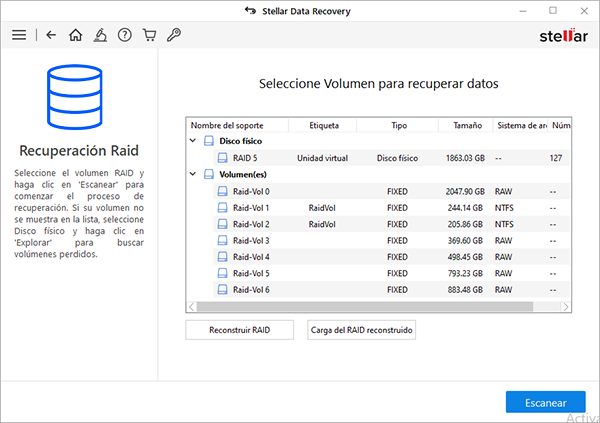This screenshot has height=423, width=600.
Task: Start scan with Escanear button
Action: [x=545, y=401]
